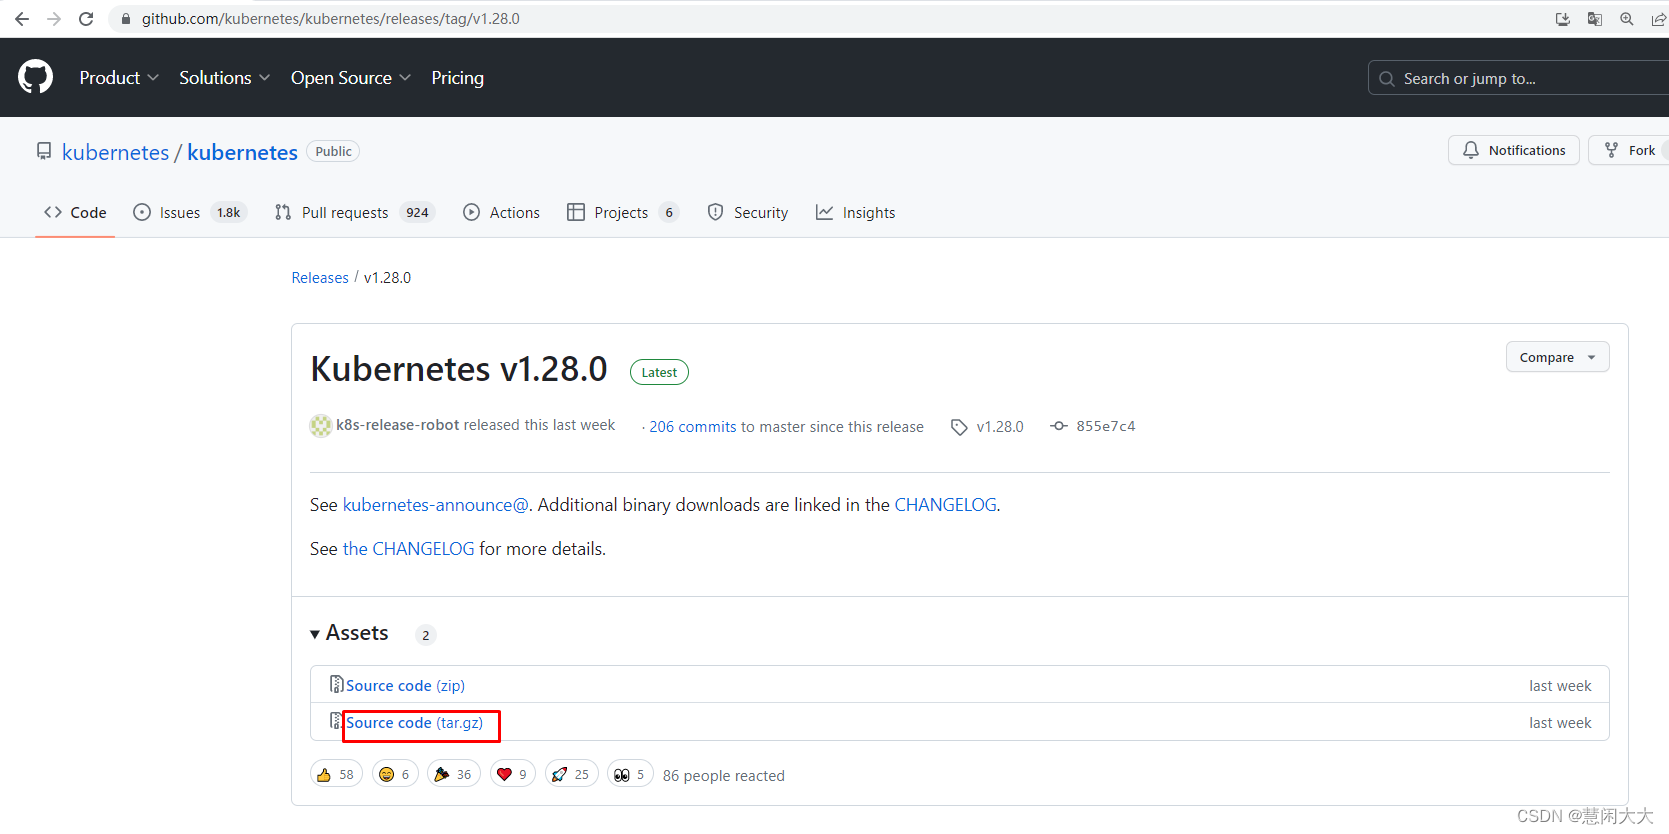Fork the kubernetes repository

tap(1630, 150)
